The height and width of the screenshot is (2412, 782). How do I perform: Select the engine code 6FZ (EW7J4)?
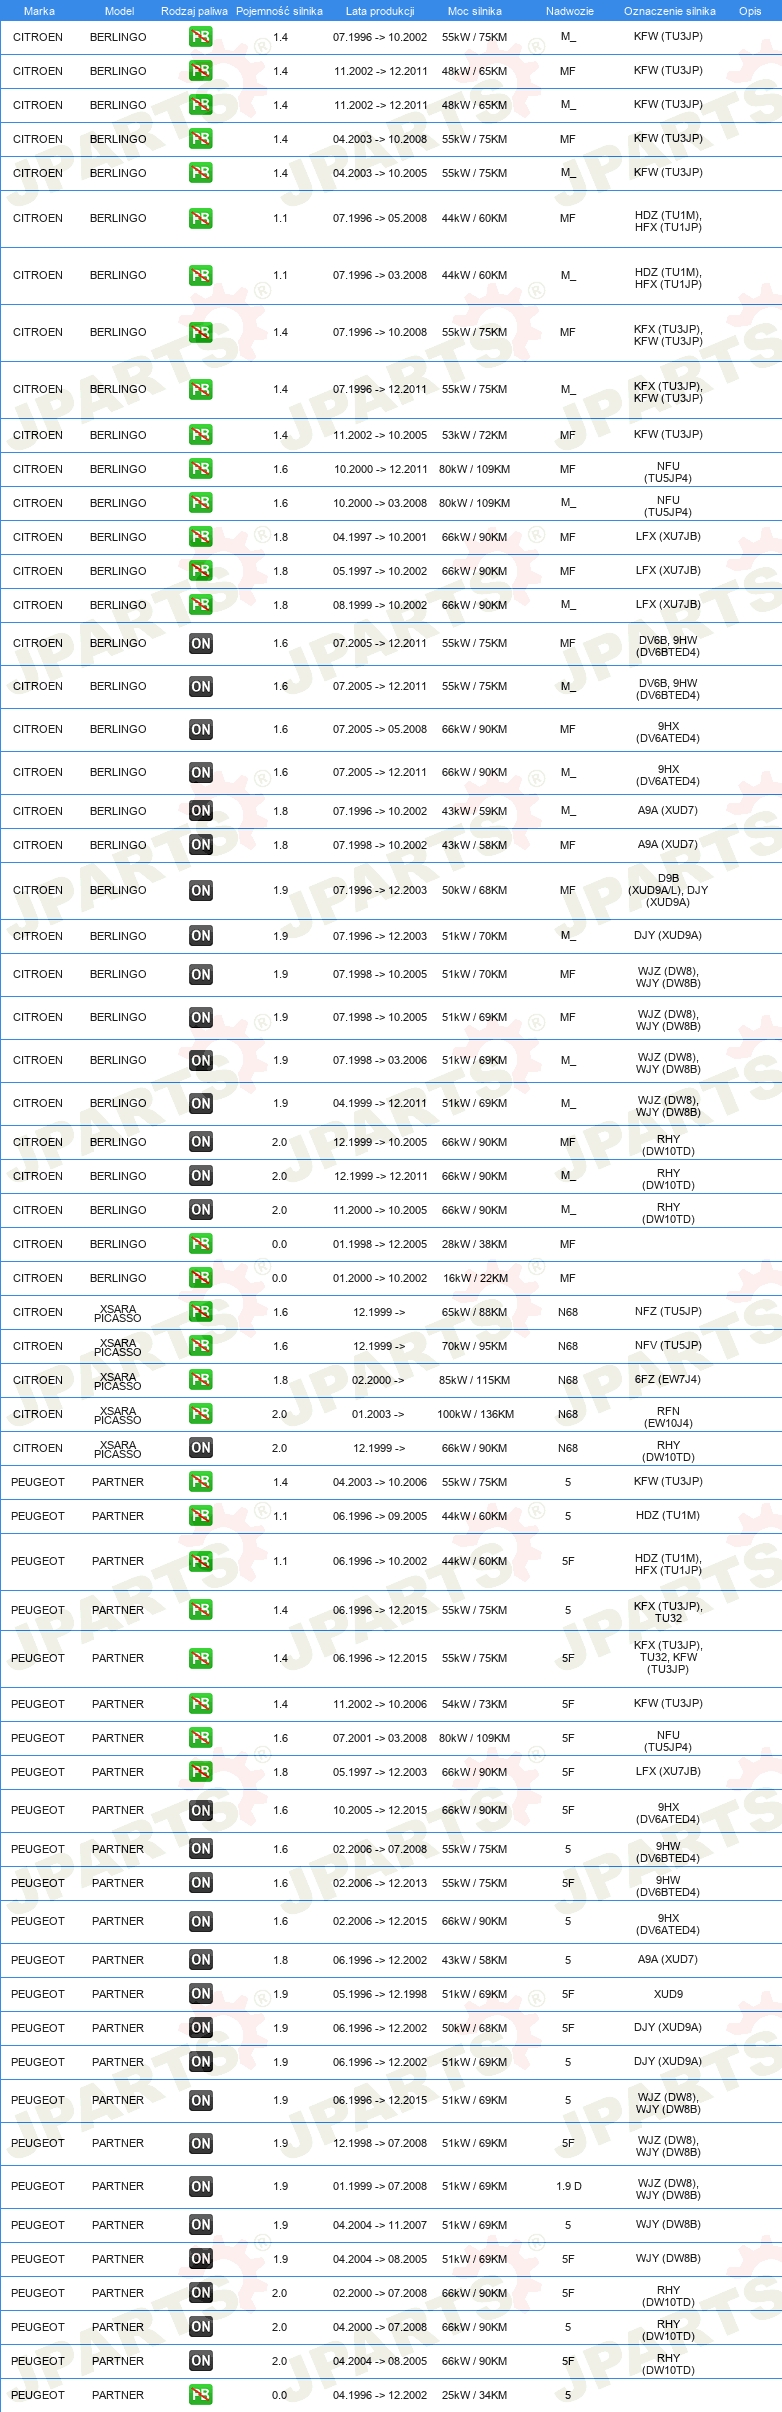click(x=668, y=1380)
